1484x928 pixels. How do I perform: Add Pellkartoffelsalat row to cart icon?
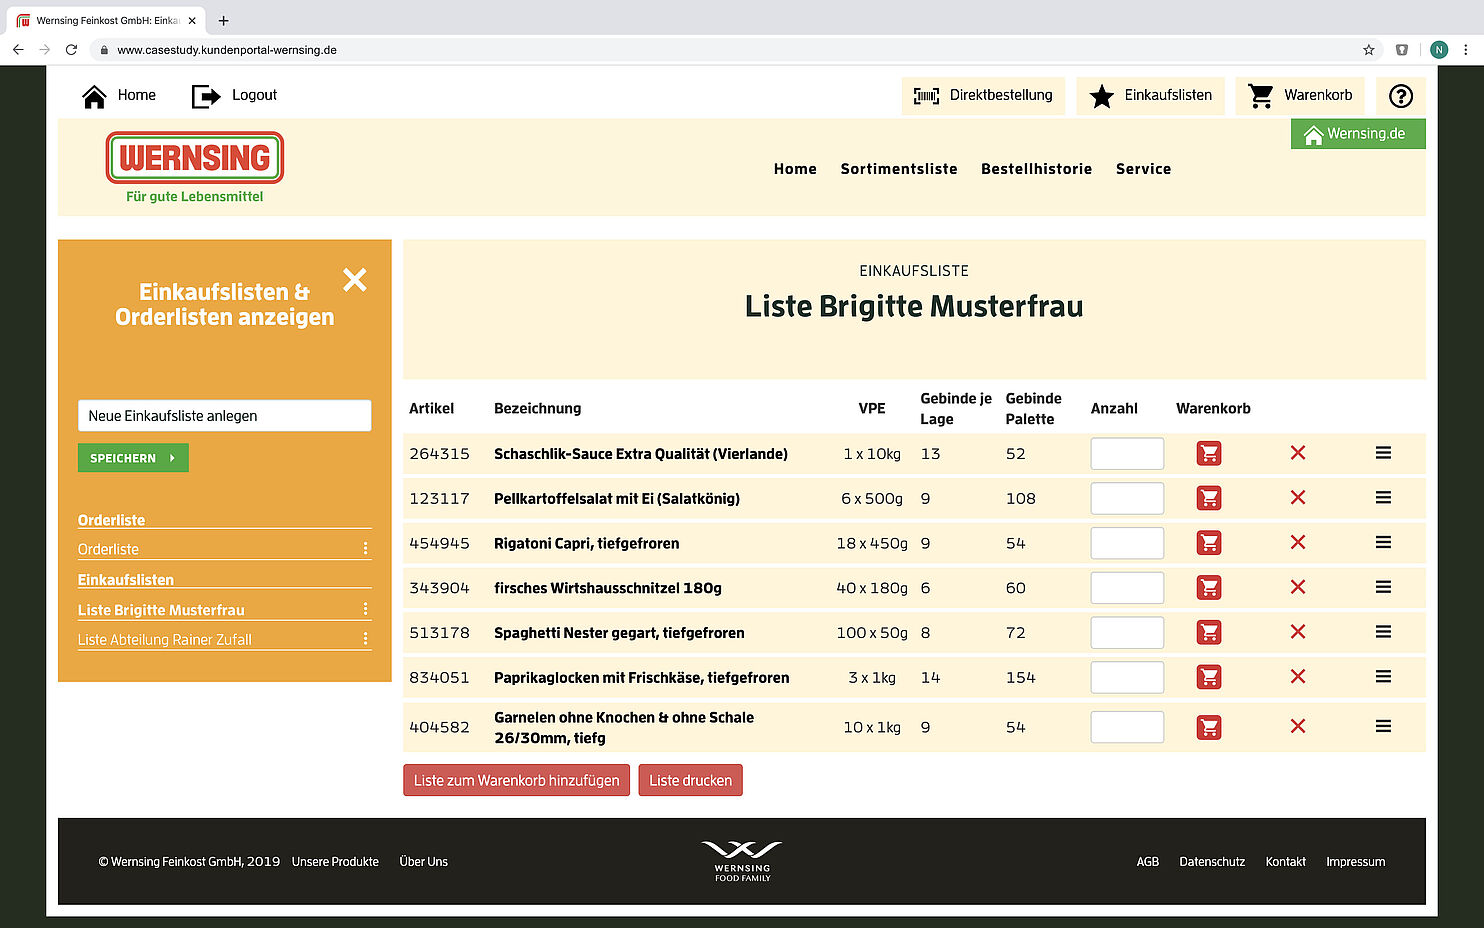click(x=1209, y=498)
